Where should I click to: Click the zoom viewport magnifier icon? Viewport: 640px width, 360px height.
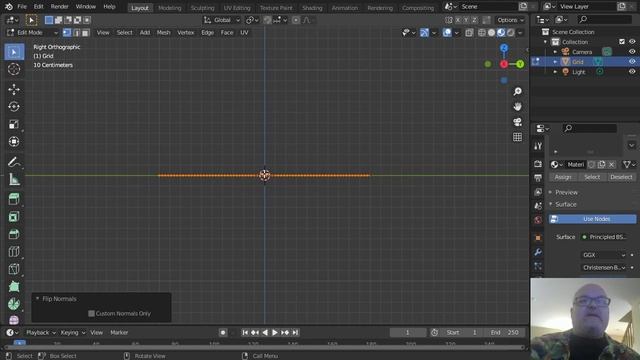click(x=518, y=91)
